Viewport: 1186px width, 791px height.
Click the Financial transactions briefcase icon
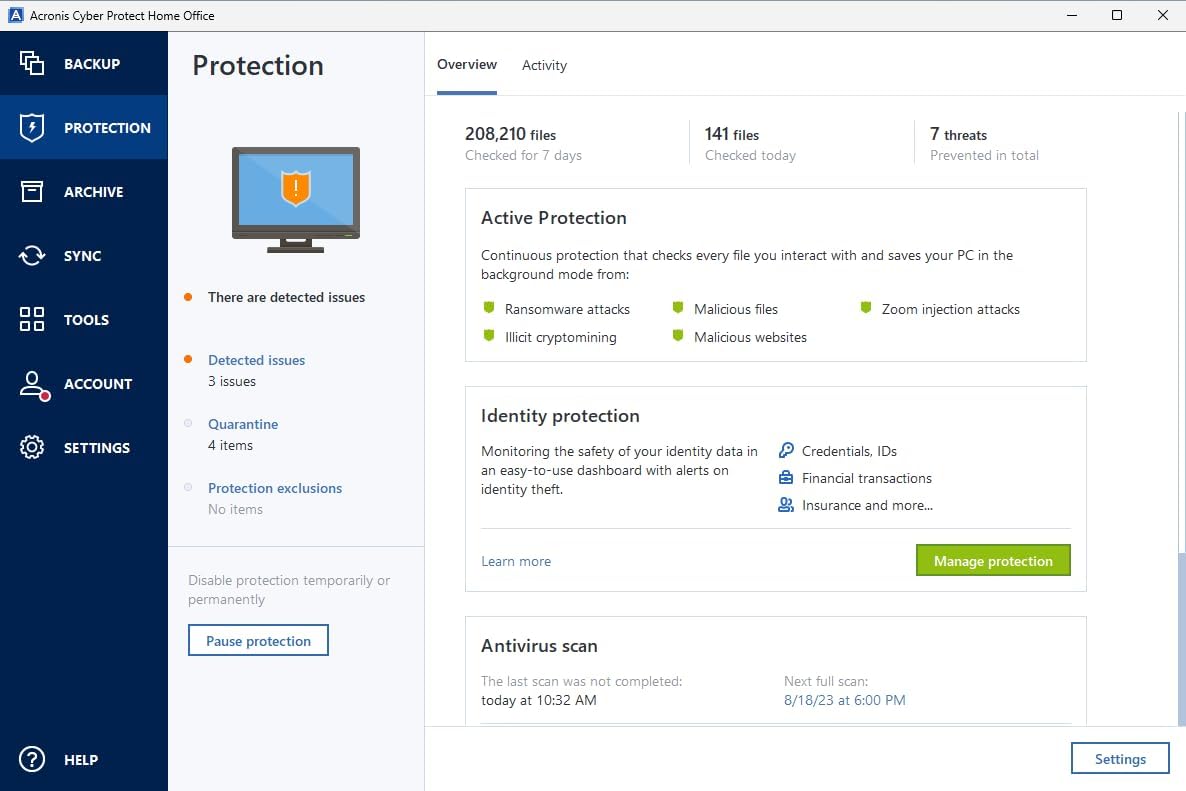point(785,478)
